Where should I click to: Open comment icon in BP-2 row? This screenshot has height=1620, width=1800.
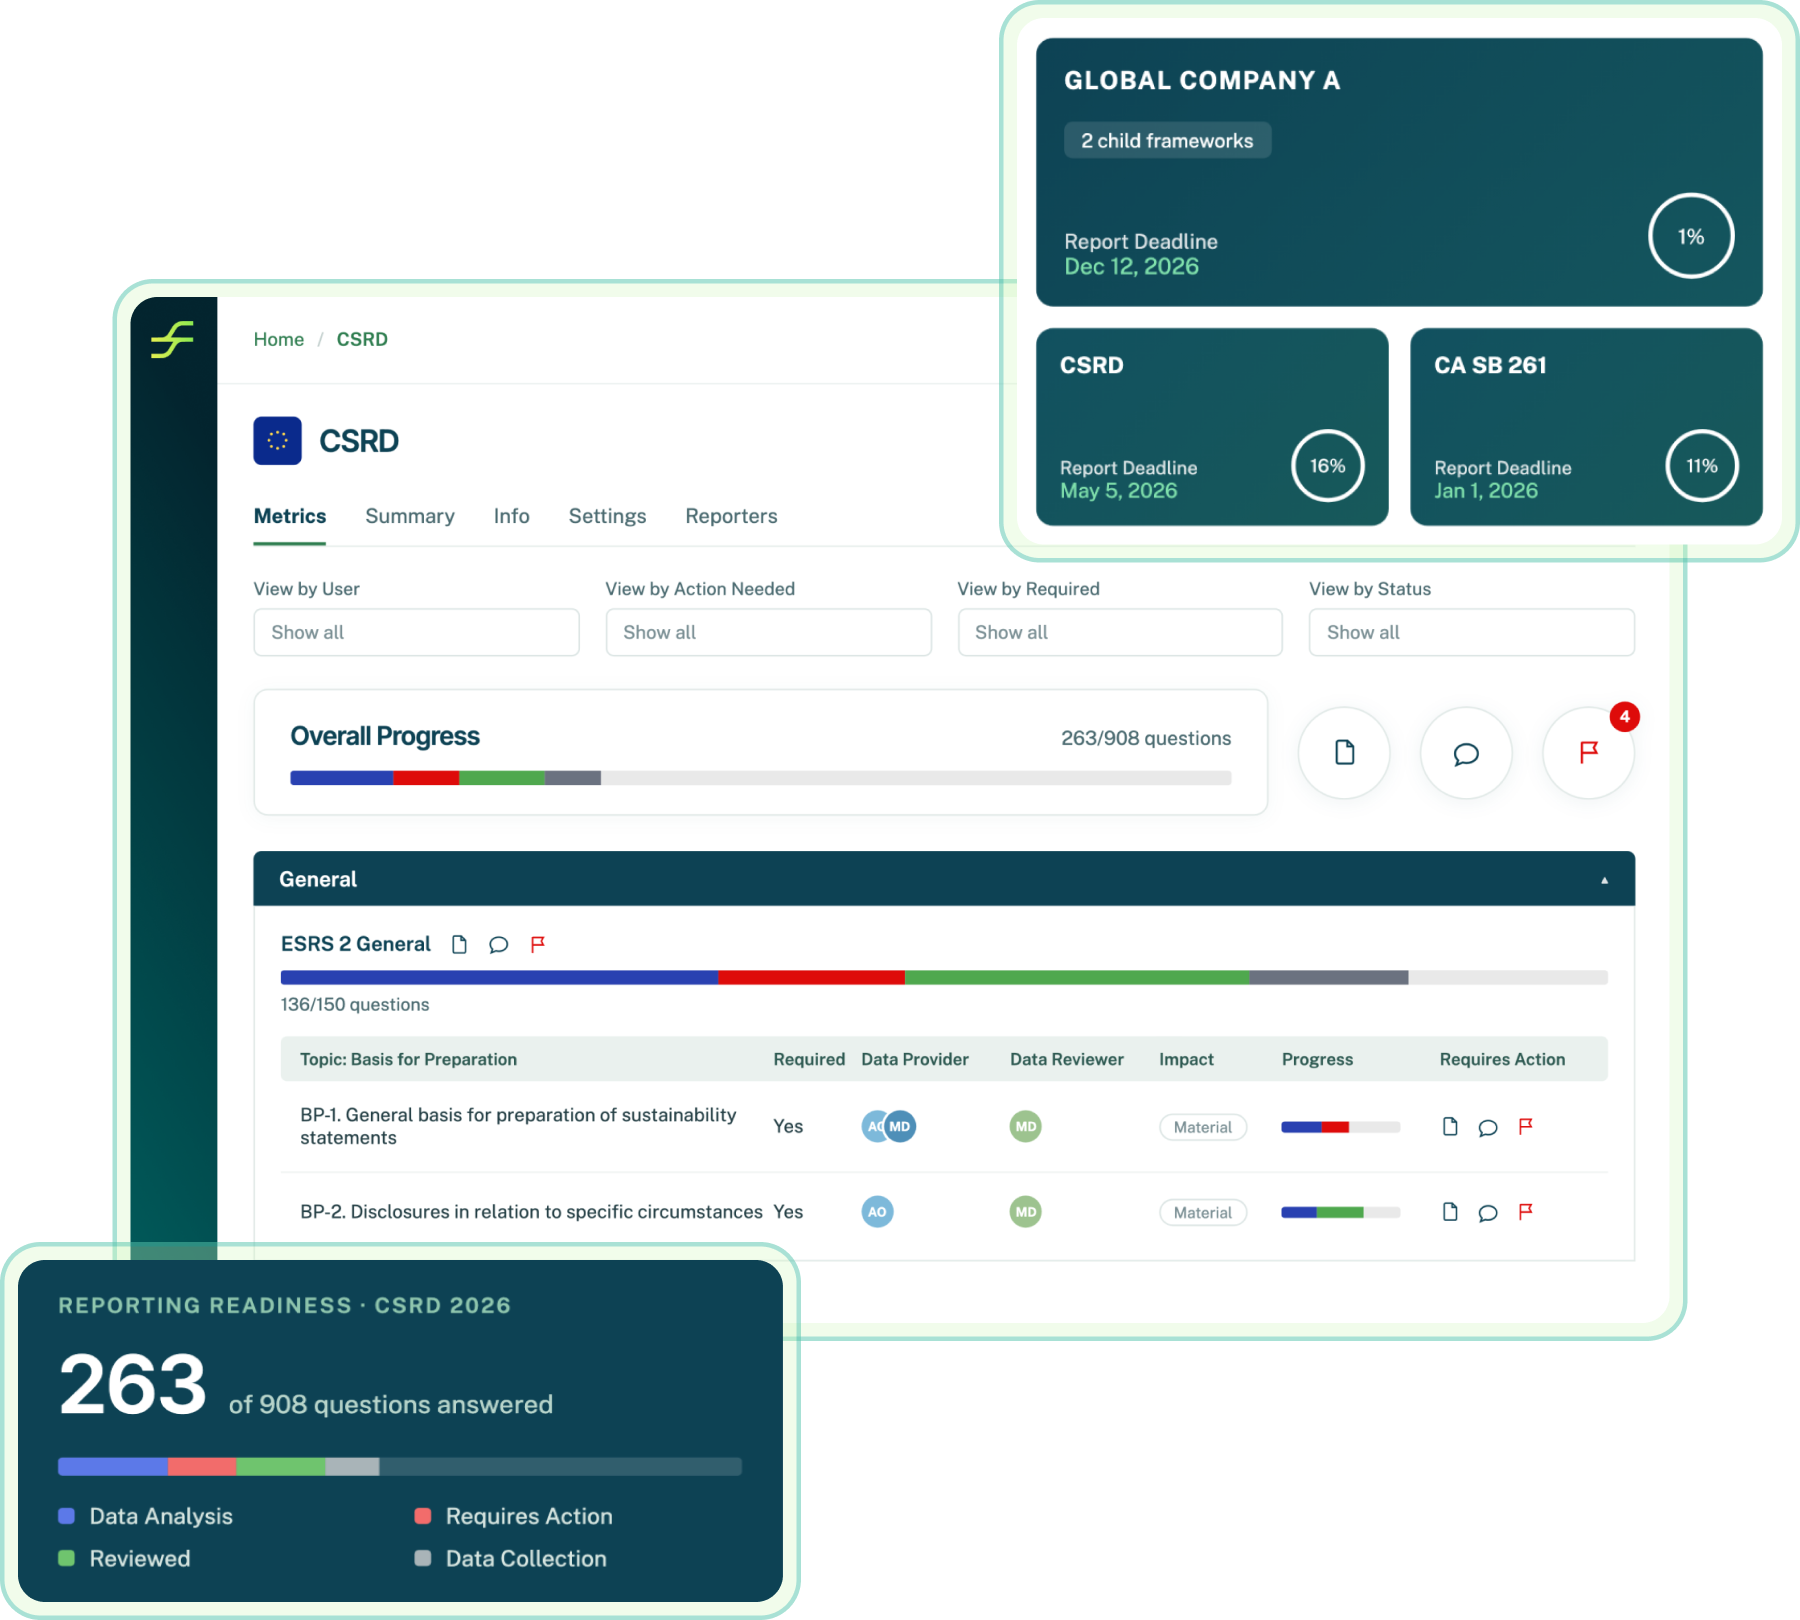(1488, 1213)
